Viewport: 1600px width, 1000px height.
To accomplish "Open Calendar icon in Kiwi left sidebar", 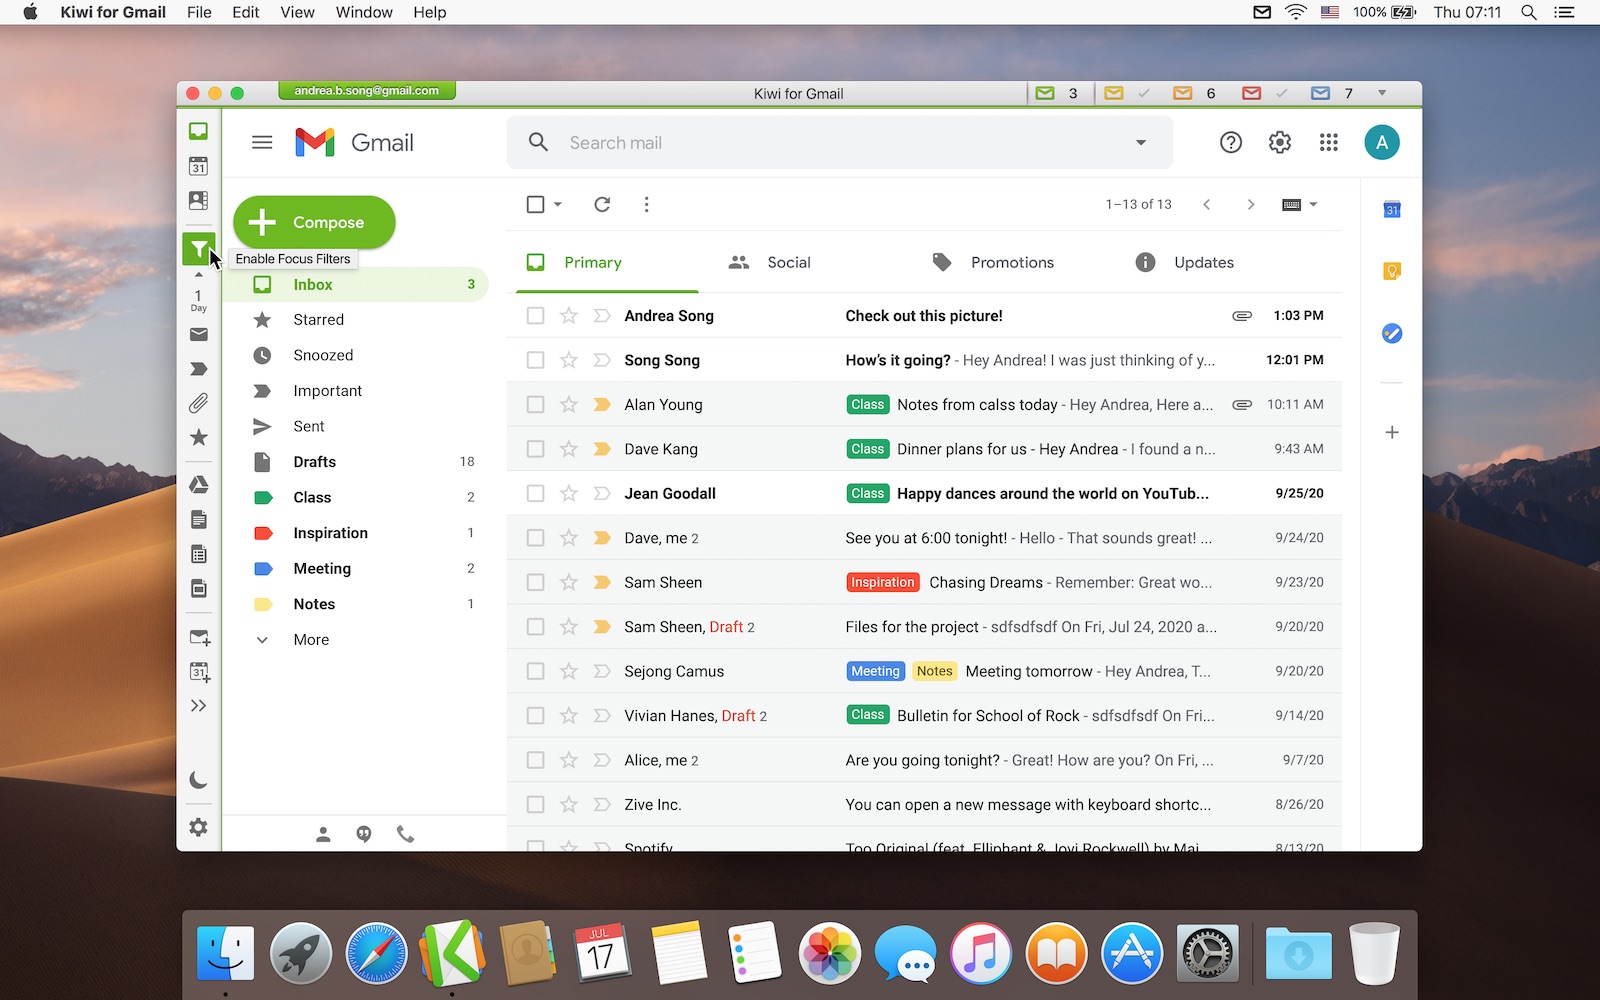I will pyautogui.click(x=199, y=166).
